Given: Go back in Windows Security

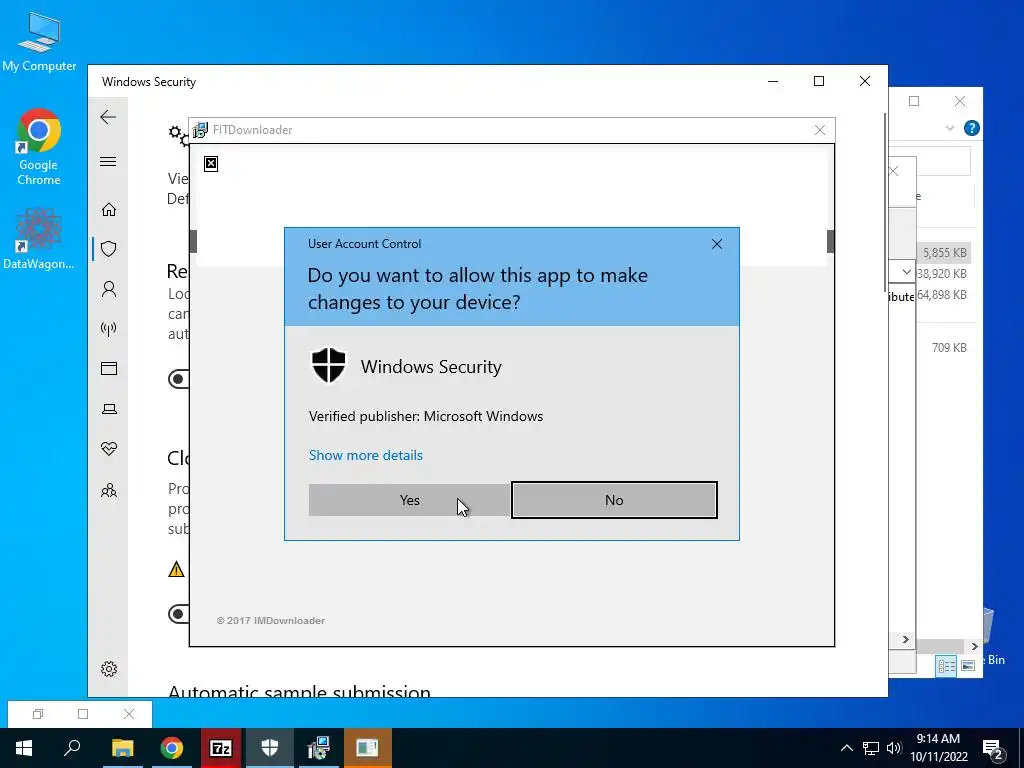Looking at the screenshot, I should pos(108,117).
